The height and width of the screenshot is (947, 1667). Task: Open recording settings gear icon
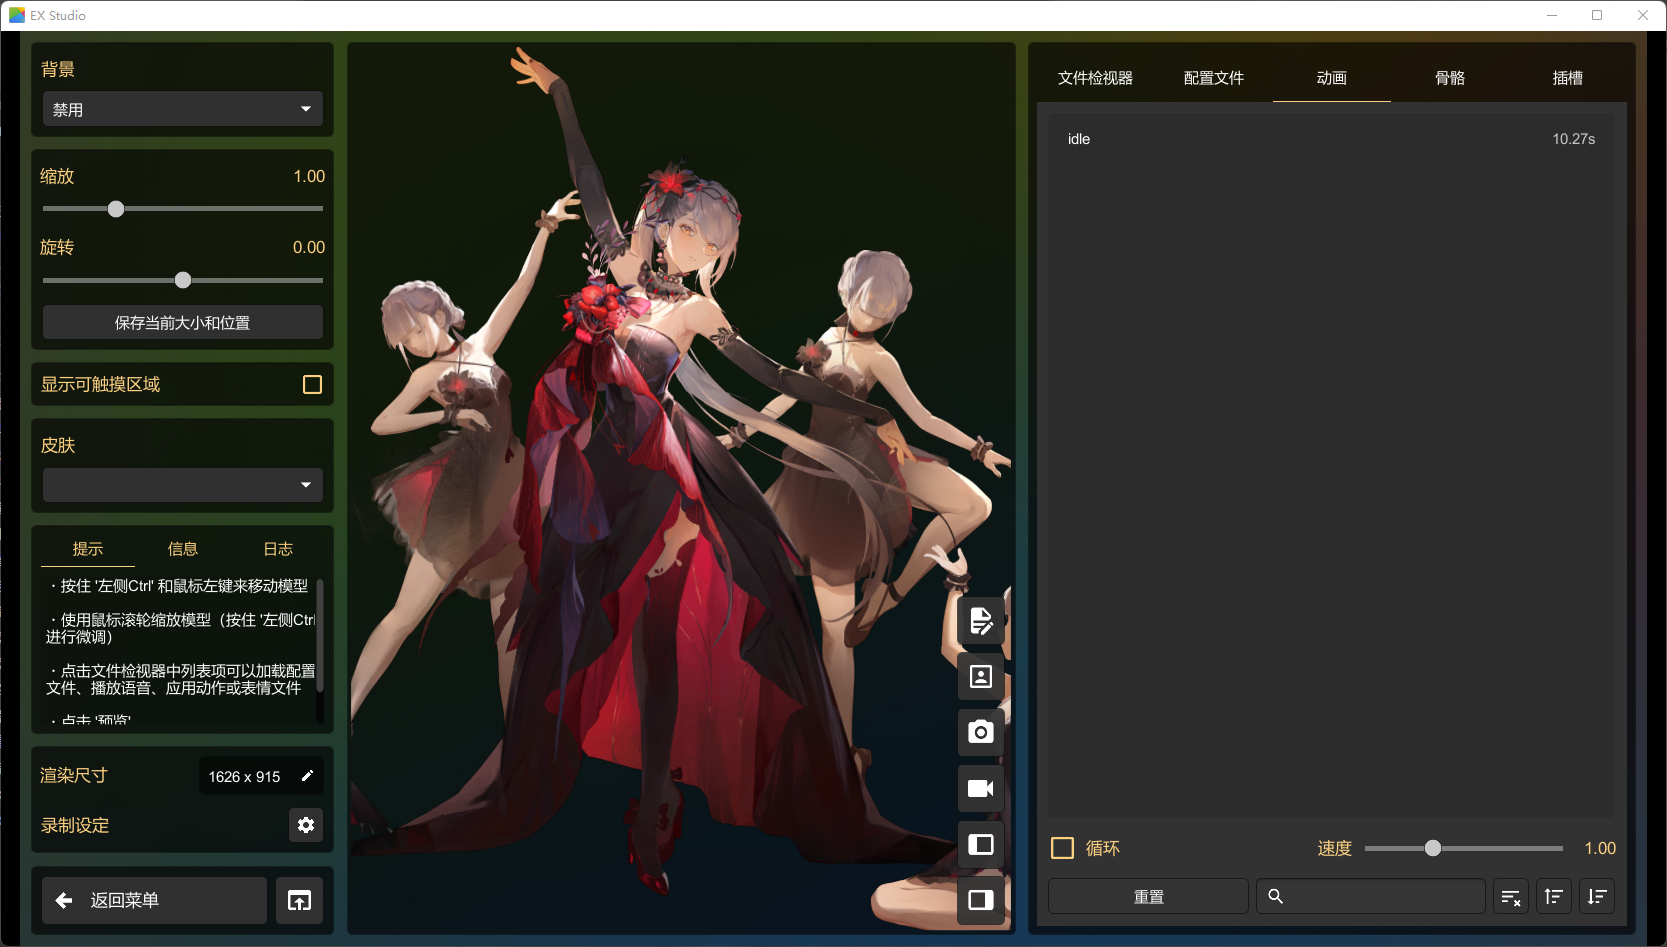(306, 825)
